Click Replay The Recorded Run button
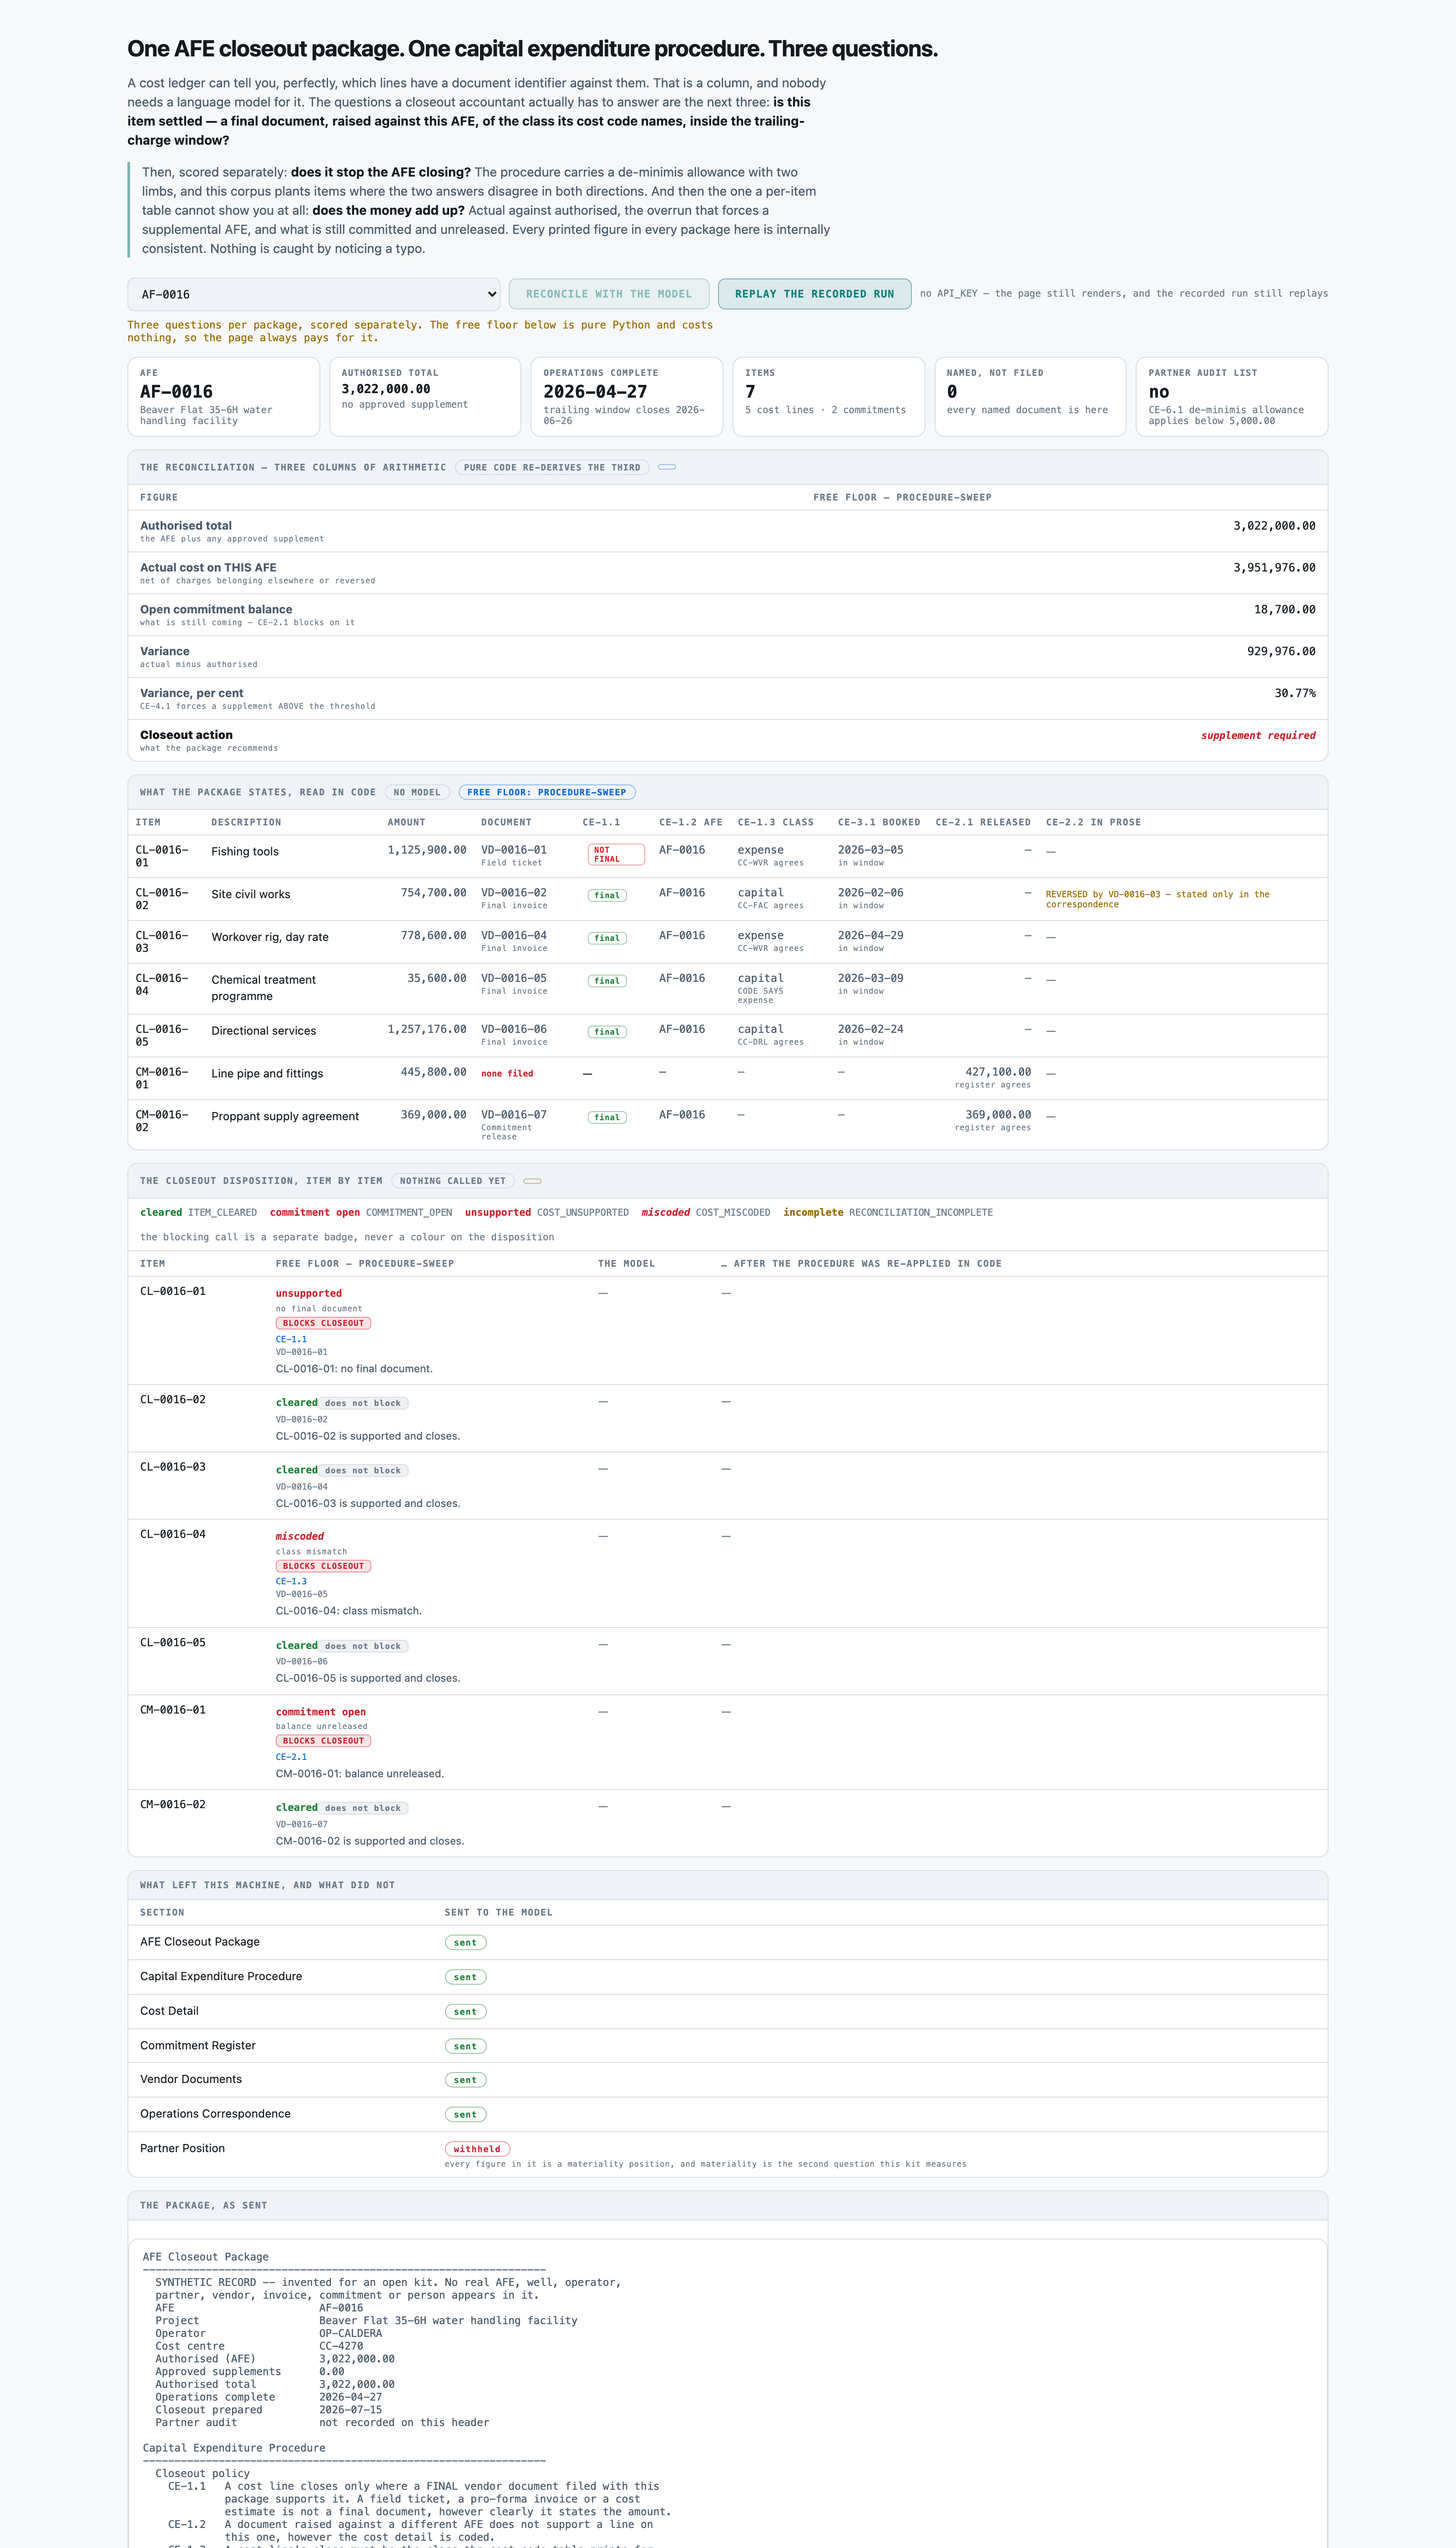This screenshot has height=2548, width=1456. (x=814, y=294)
